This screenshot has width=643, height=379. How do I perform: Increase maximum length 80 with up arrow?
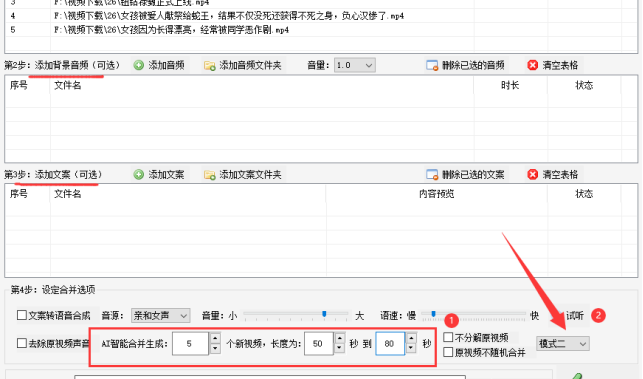[411, 338]
